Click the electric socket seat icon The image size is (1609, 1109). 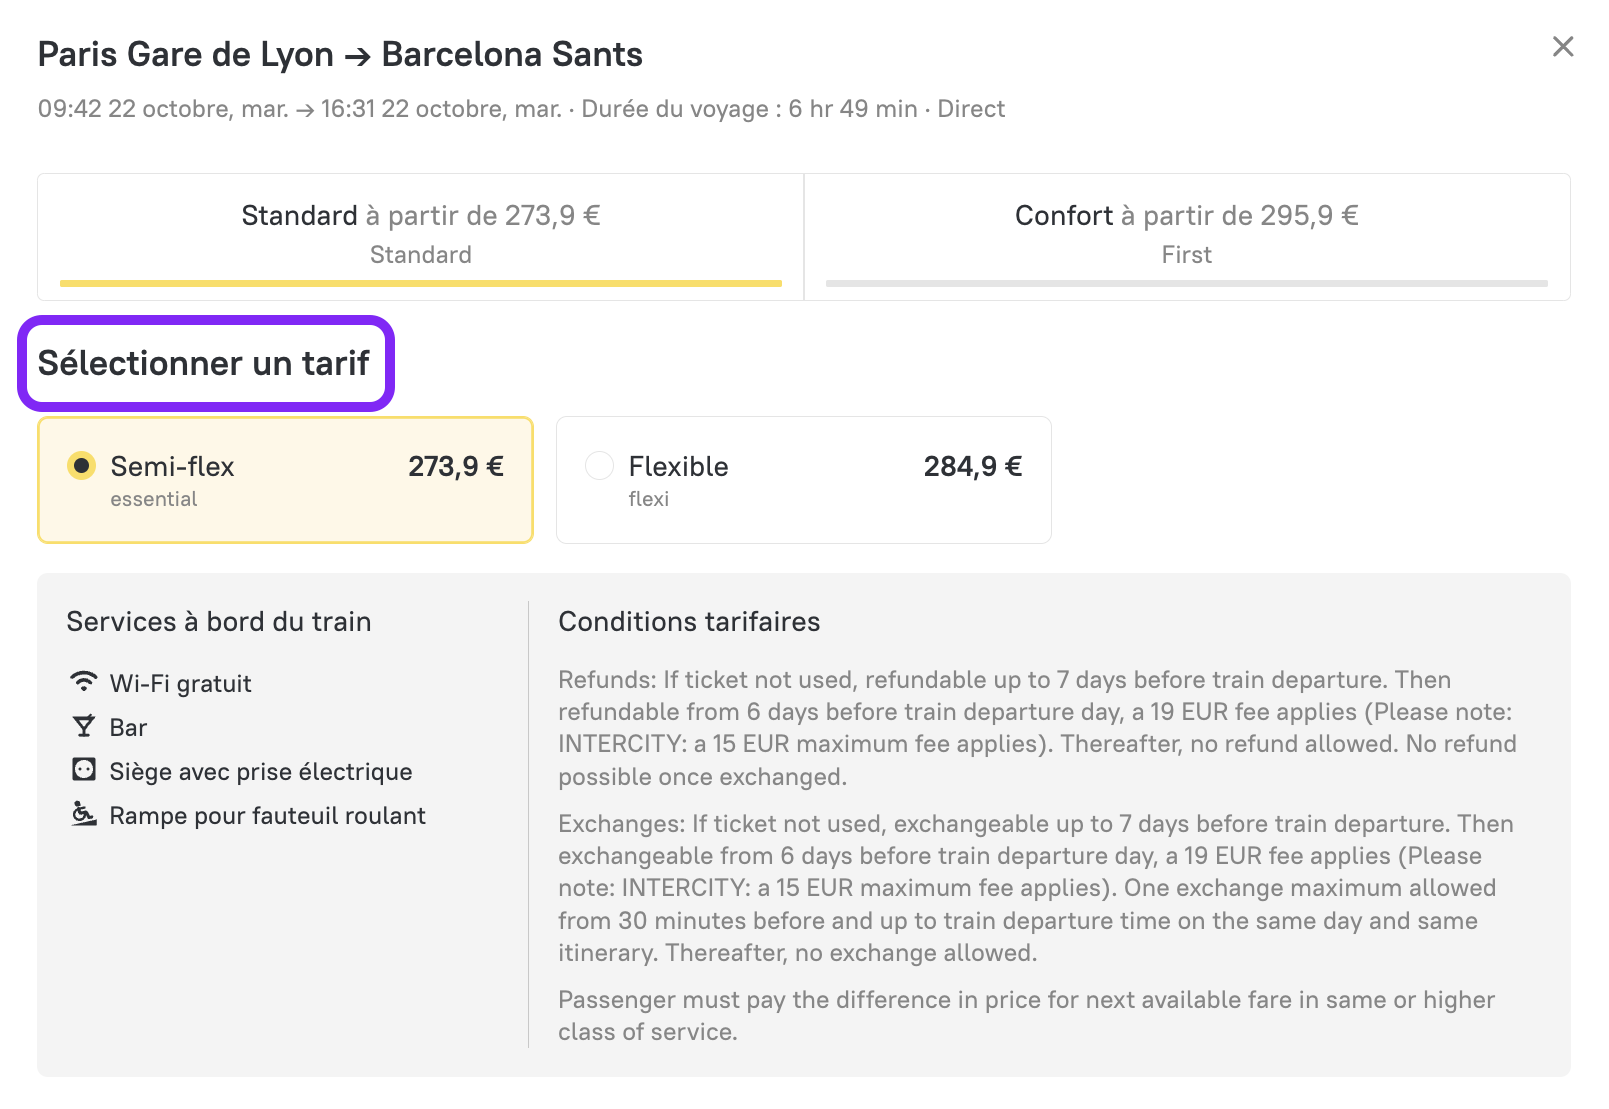click(84, 770)
